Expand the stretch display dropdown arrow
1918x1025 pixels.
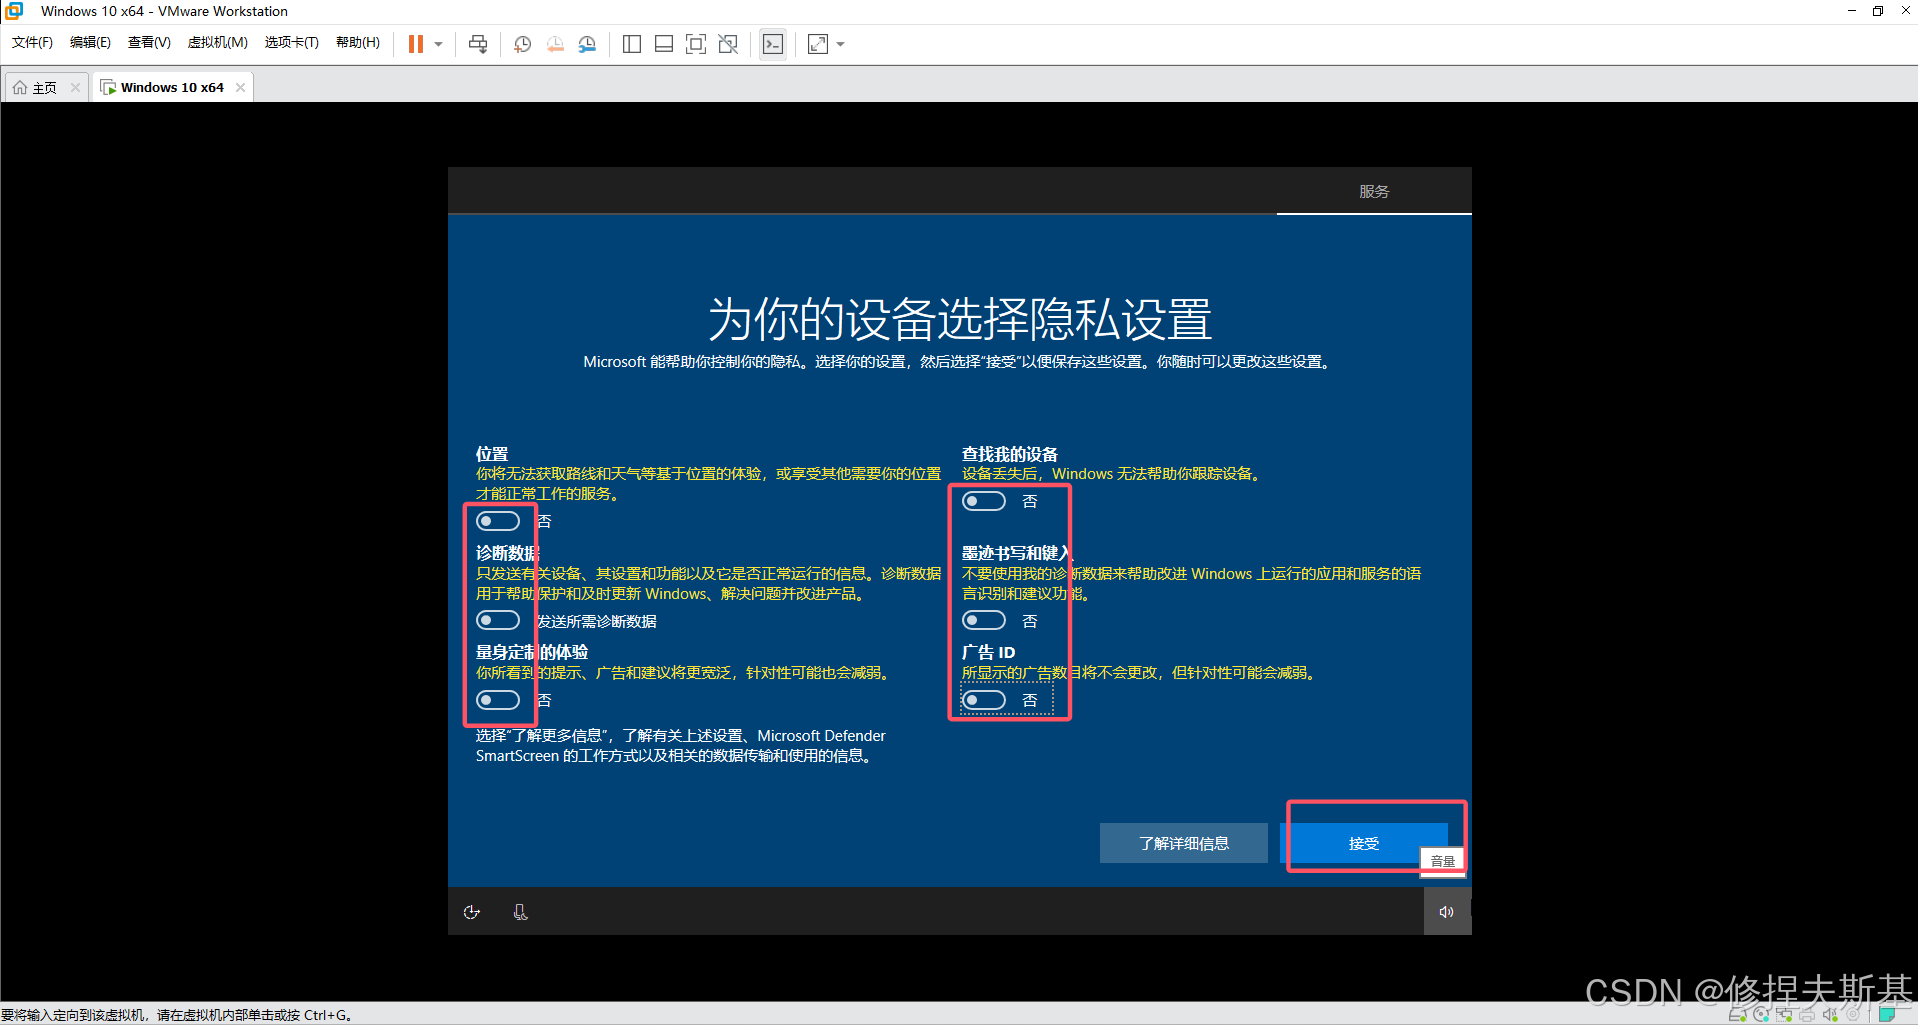click(840, 44)
